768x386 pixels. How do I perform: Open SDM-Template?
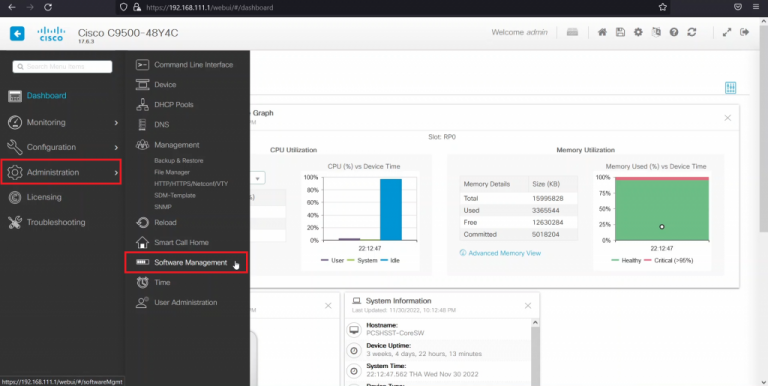click(x=174, y=195)
